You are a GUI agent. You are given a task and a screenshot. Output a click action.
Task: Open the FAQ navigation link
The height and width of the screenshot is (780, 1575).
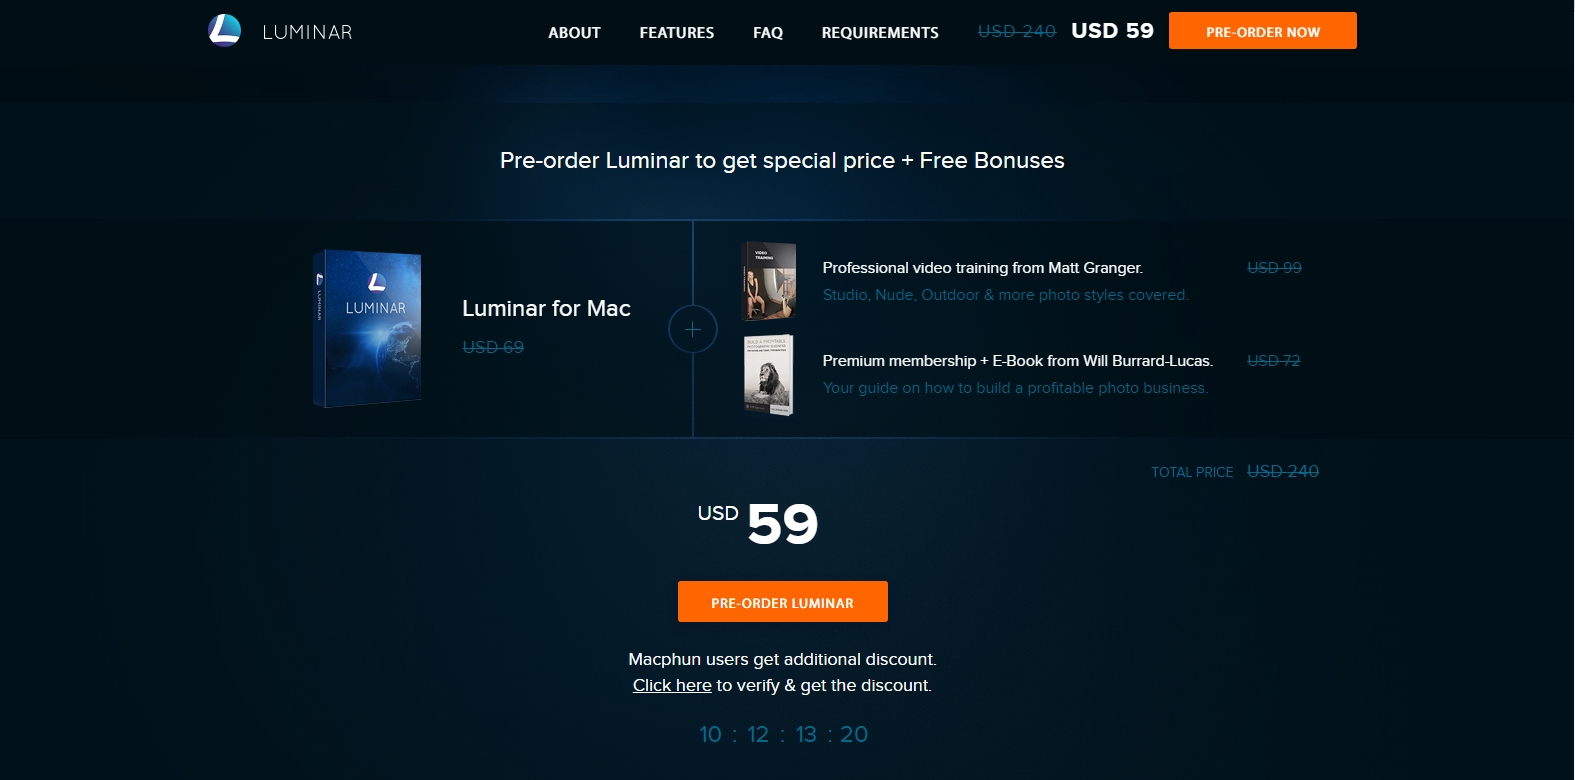point(768,32)
